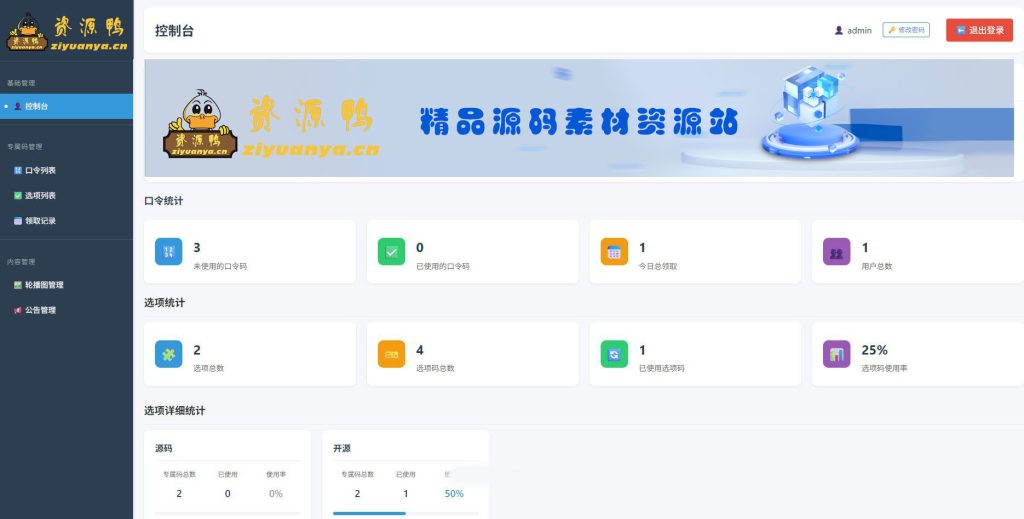Click the orange 选项码总数 card icon
The width and height of the screenshot is (1024, 519).
(x=391, y=354)
